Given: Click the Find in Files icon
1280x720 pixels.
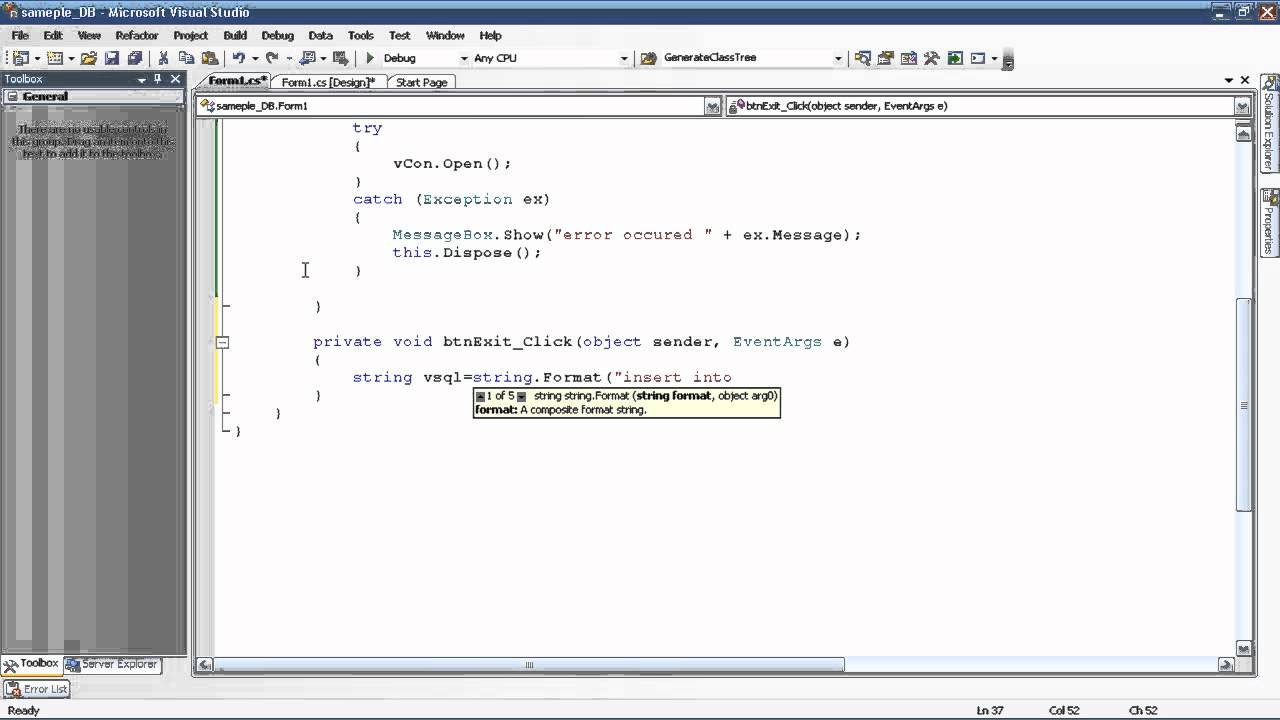Looking at the screenshot, I should tap(649, 58).
